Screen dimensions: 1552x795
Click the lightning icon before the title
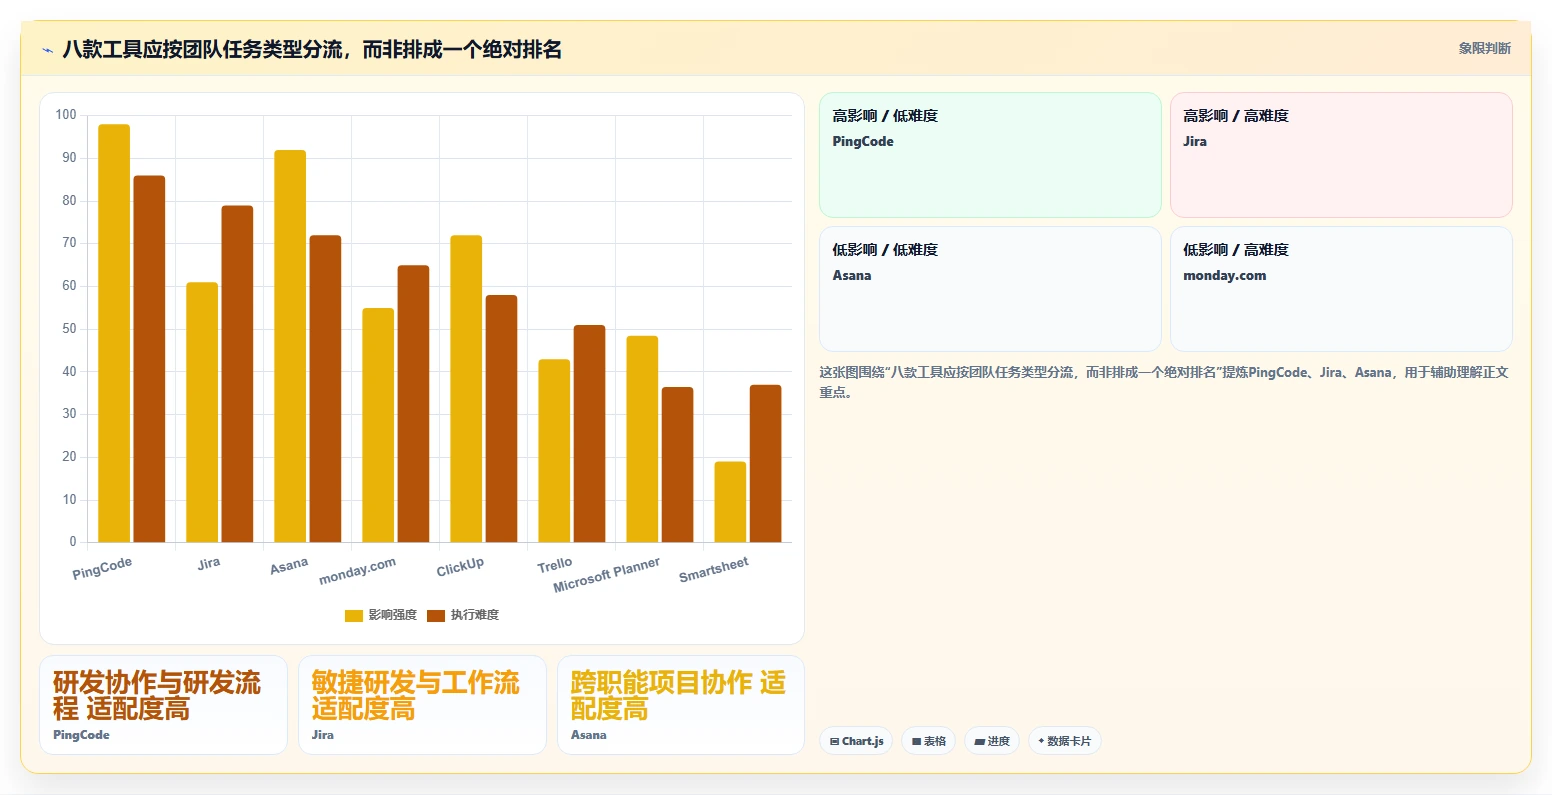click(47, 50)
